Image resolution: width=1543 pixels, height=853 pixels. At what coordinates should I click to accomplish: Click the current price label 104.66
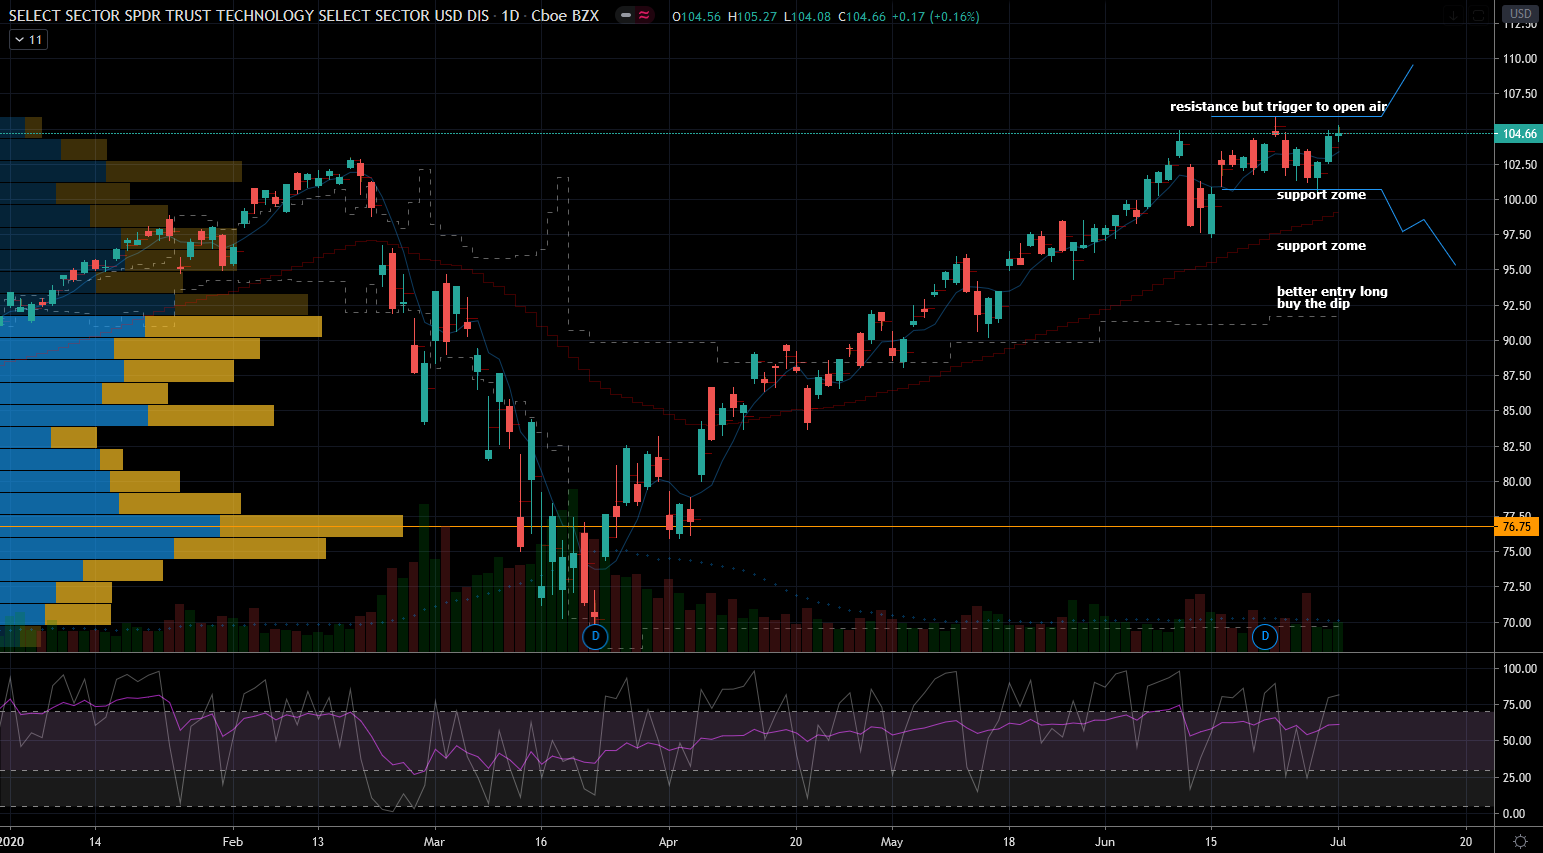[x=1519, y=134]
